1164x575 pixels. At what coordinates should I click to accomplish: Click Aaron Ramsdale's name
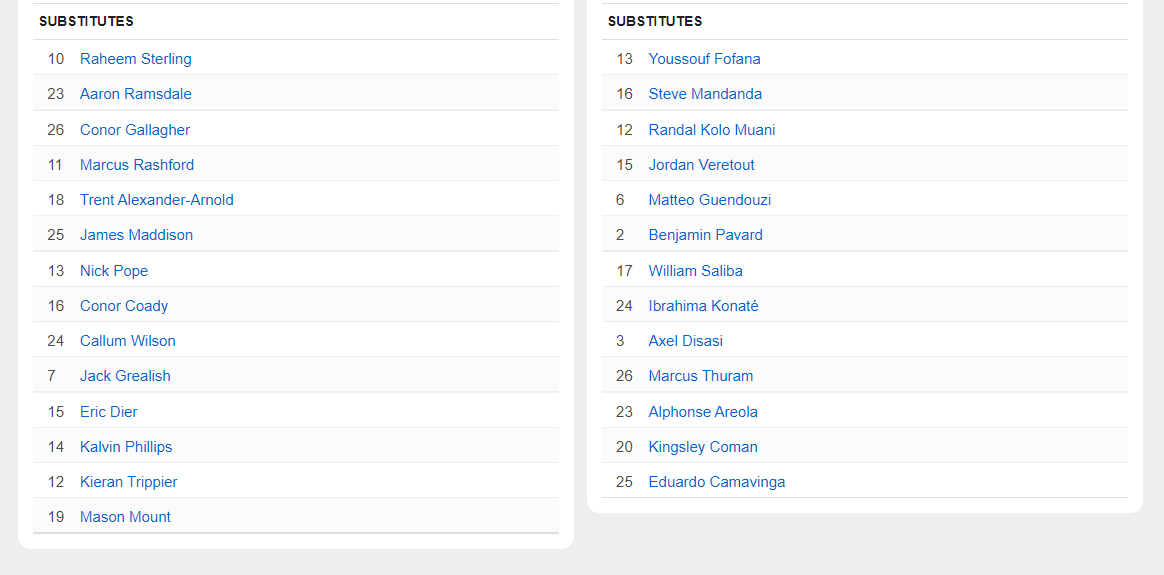135,94
